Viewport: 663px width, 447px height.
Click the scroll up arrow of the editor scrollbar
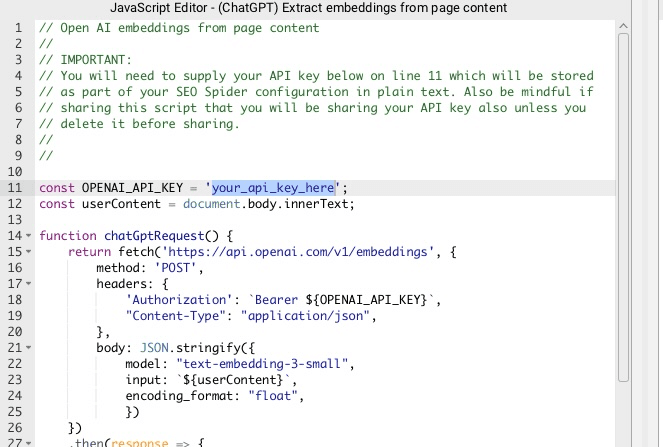click(x=623, y=26)
